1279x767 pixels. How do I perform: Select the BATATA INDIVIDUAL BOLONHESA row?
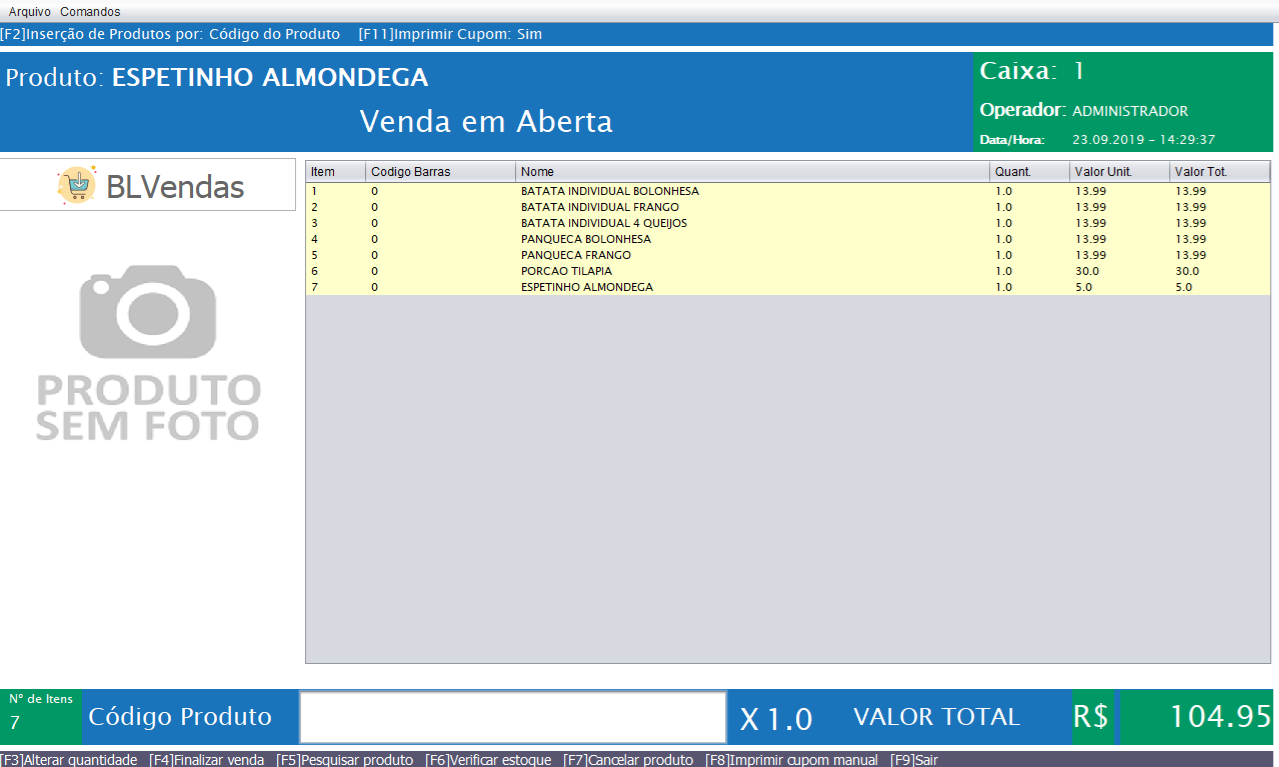(609, 191)
